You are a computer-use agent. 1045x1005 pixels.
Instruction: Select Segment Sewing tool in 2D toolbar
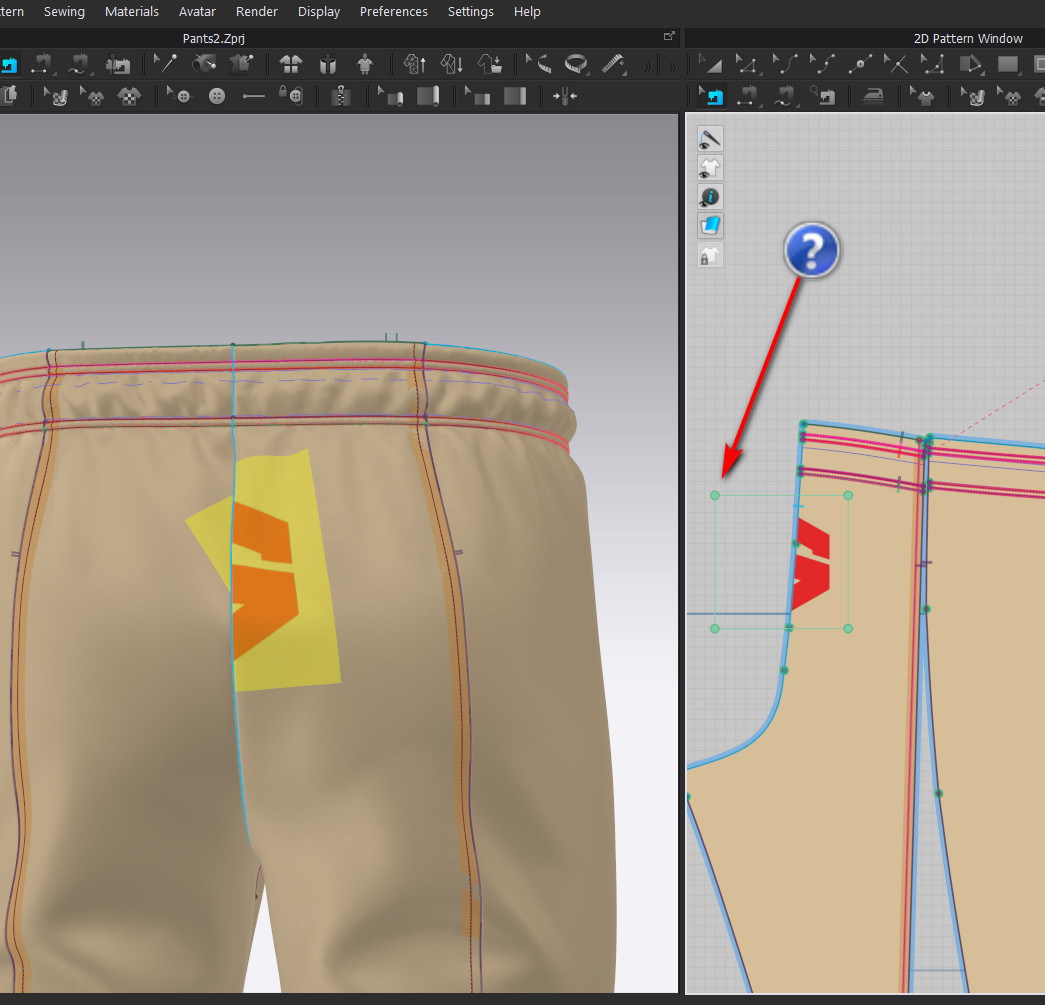748,97
